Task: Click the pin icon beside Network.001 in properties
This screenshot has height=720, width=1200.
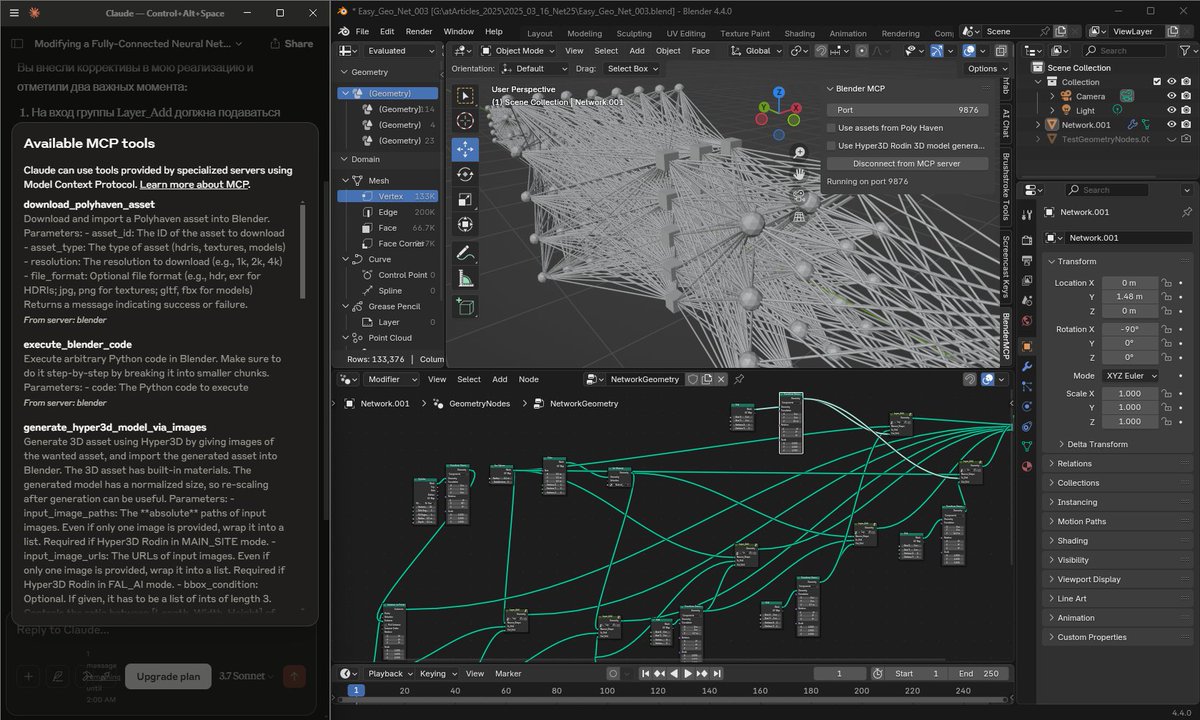Action: 1187,212
